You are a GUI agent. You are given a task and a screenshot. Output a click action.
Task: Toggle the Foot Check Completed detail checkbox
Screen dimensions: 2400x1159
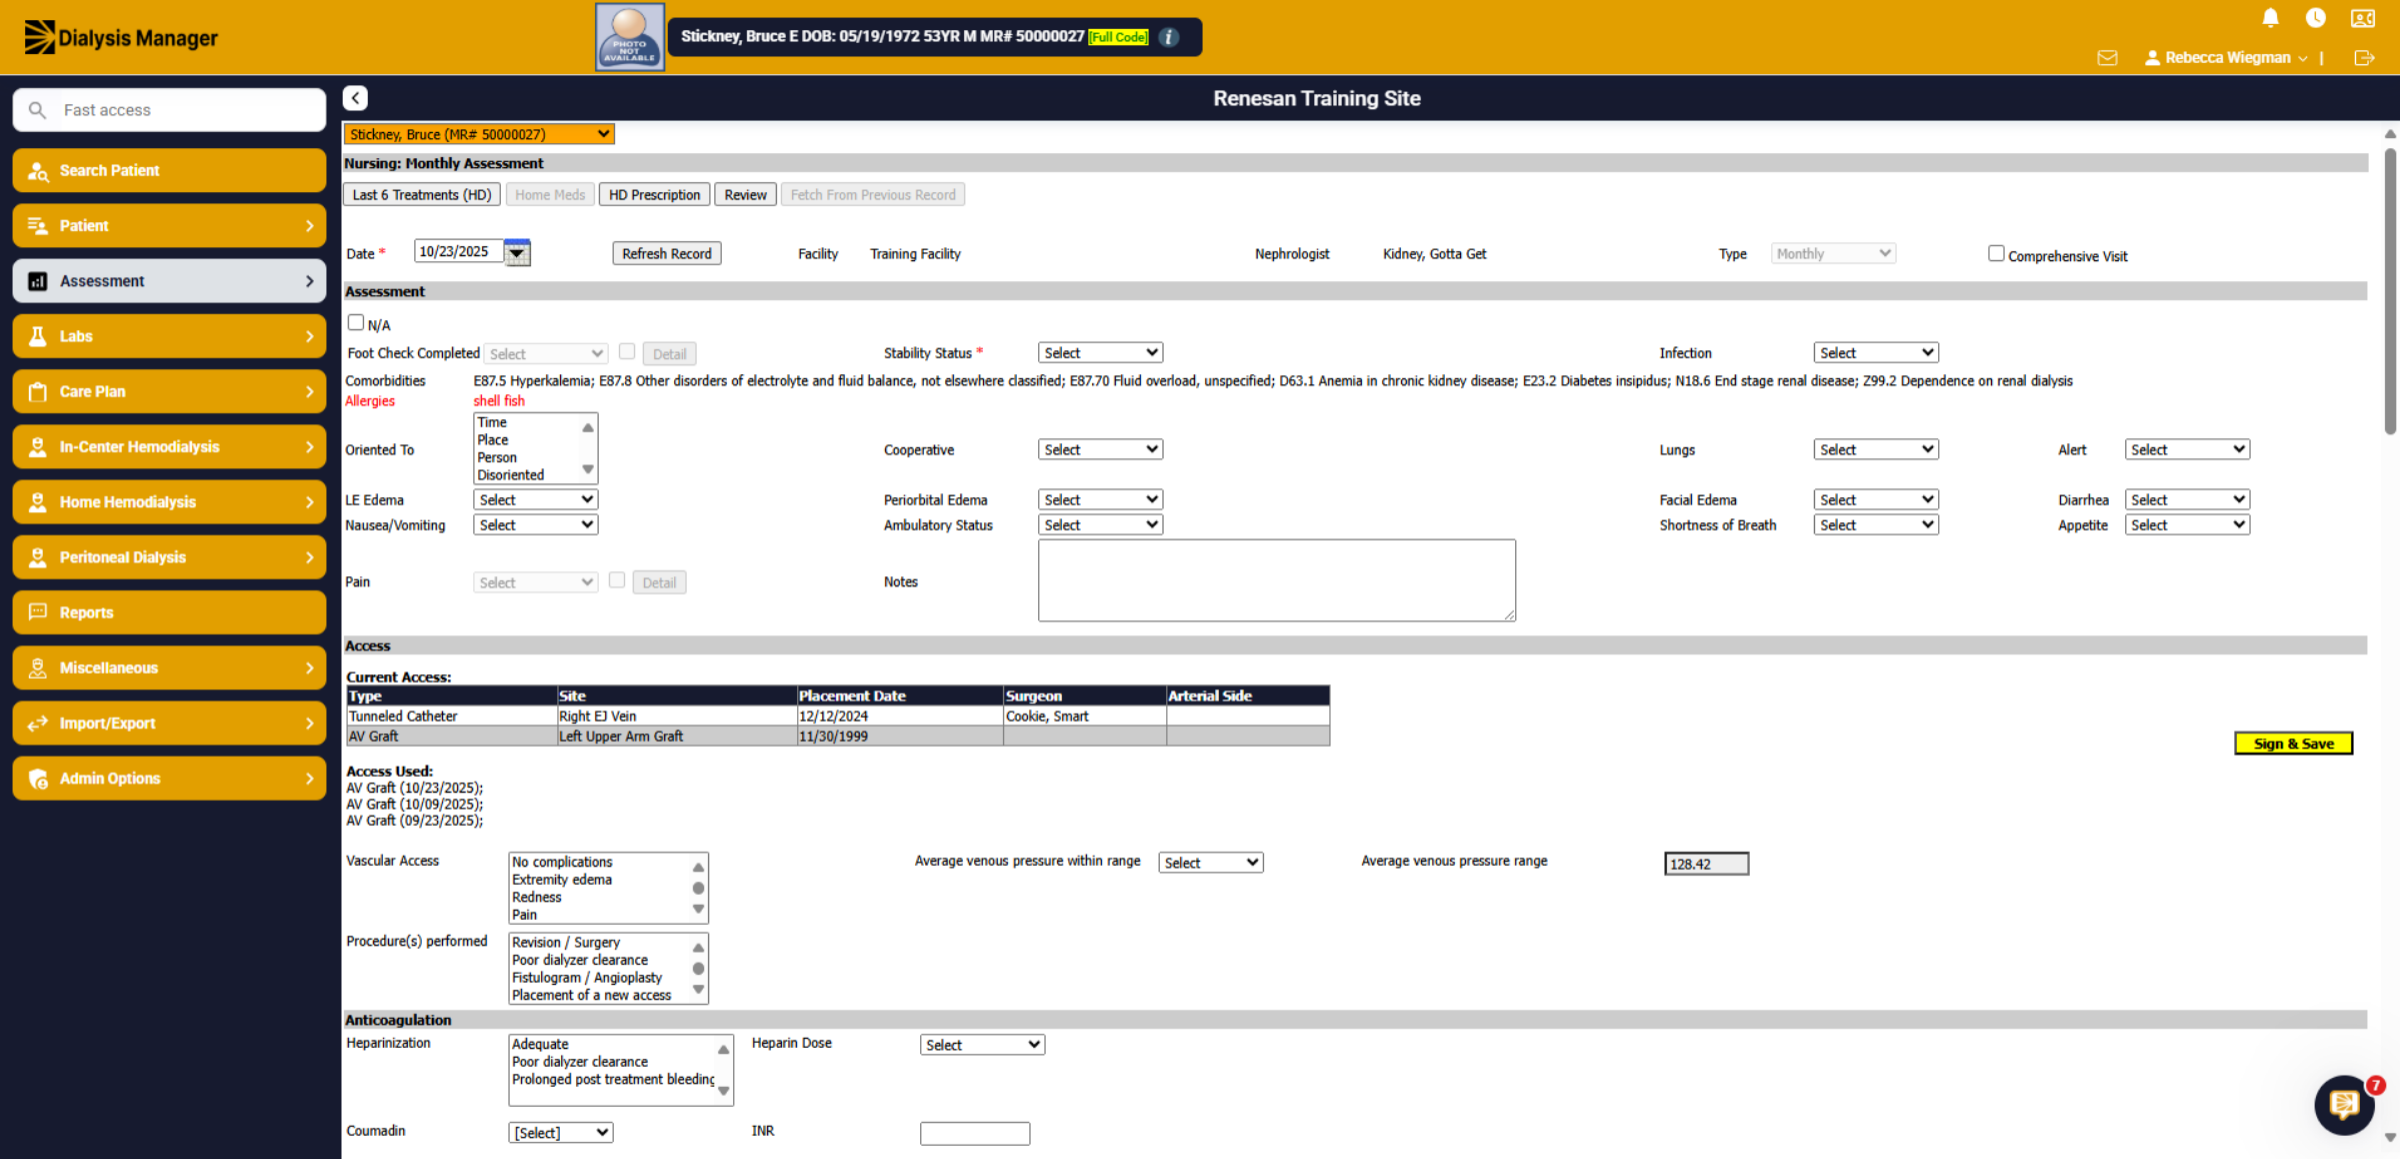[627, 351]
